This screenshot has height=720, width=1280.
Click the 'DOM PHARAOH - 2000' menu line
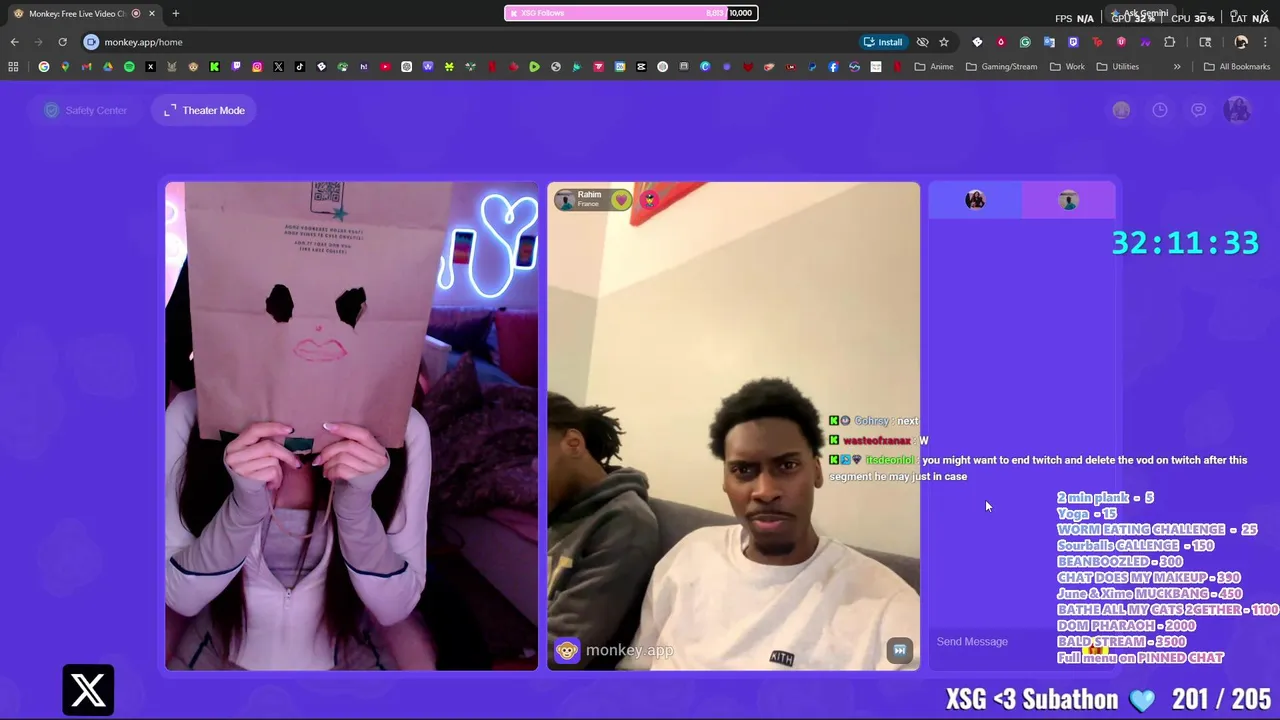(1126, 626)
